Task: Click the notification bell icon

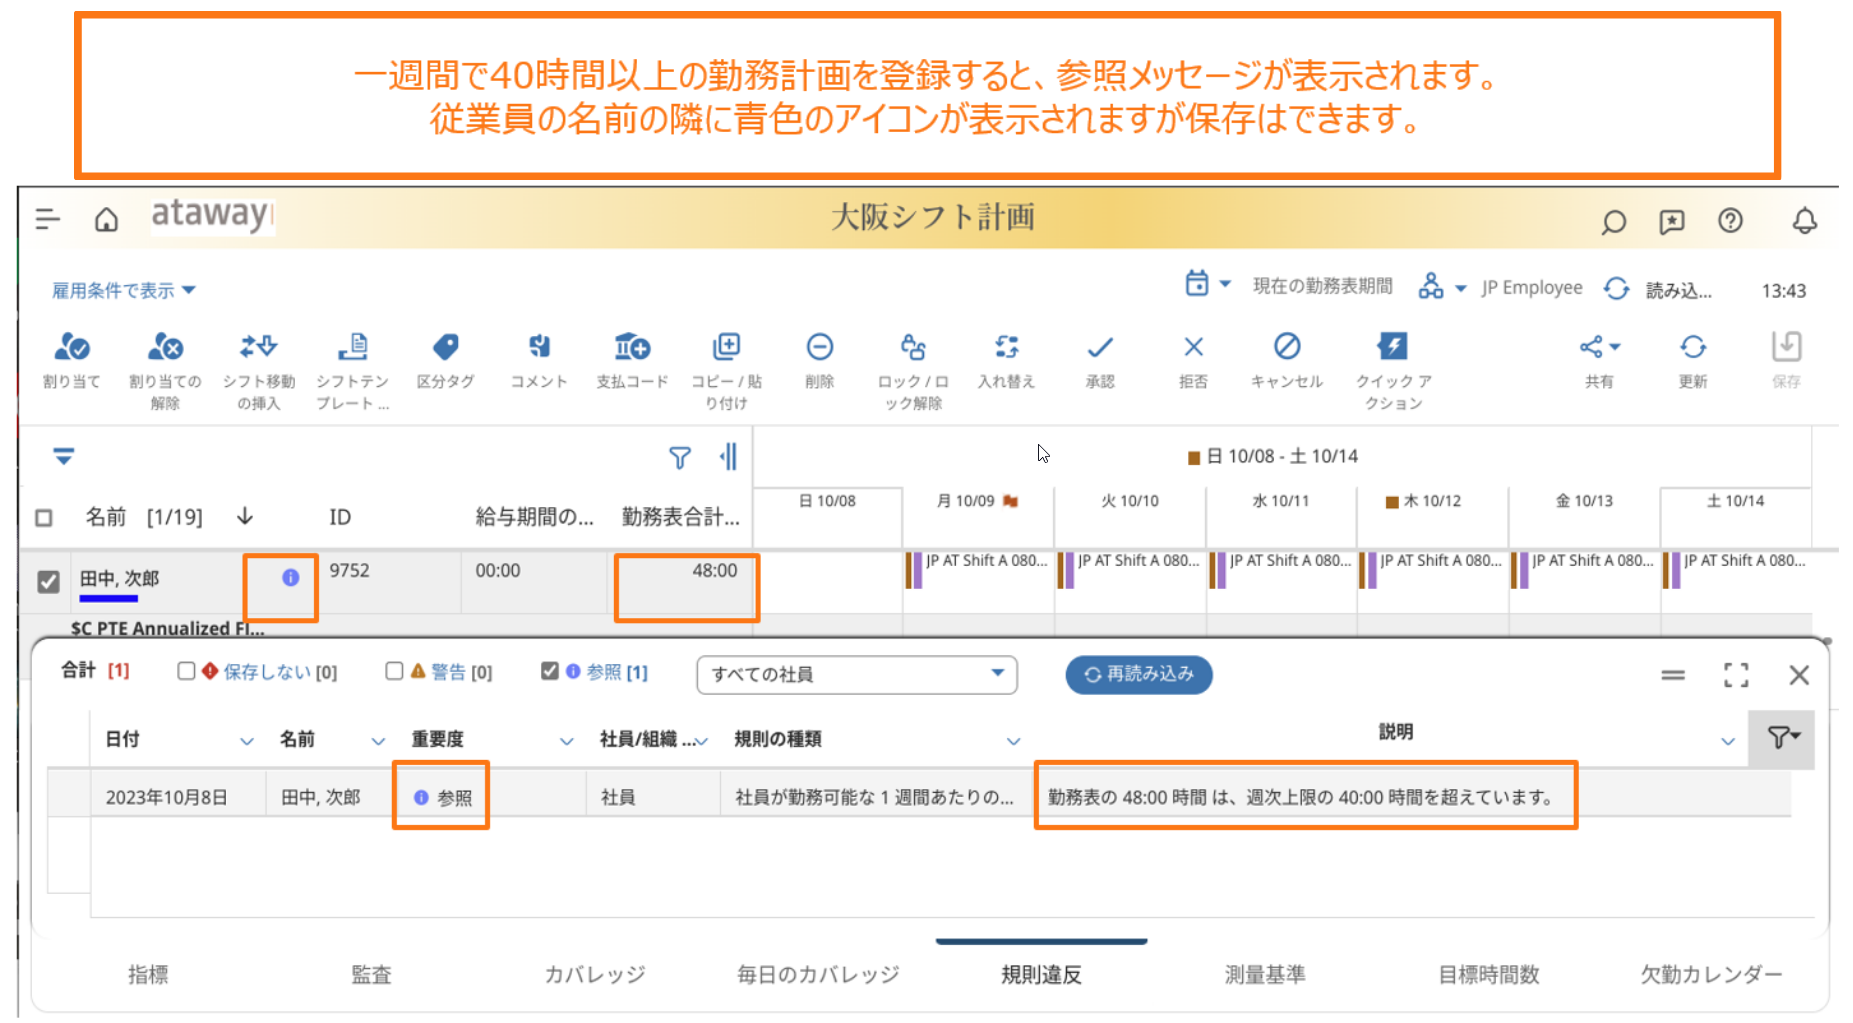Action: pos(1804,221)
